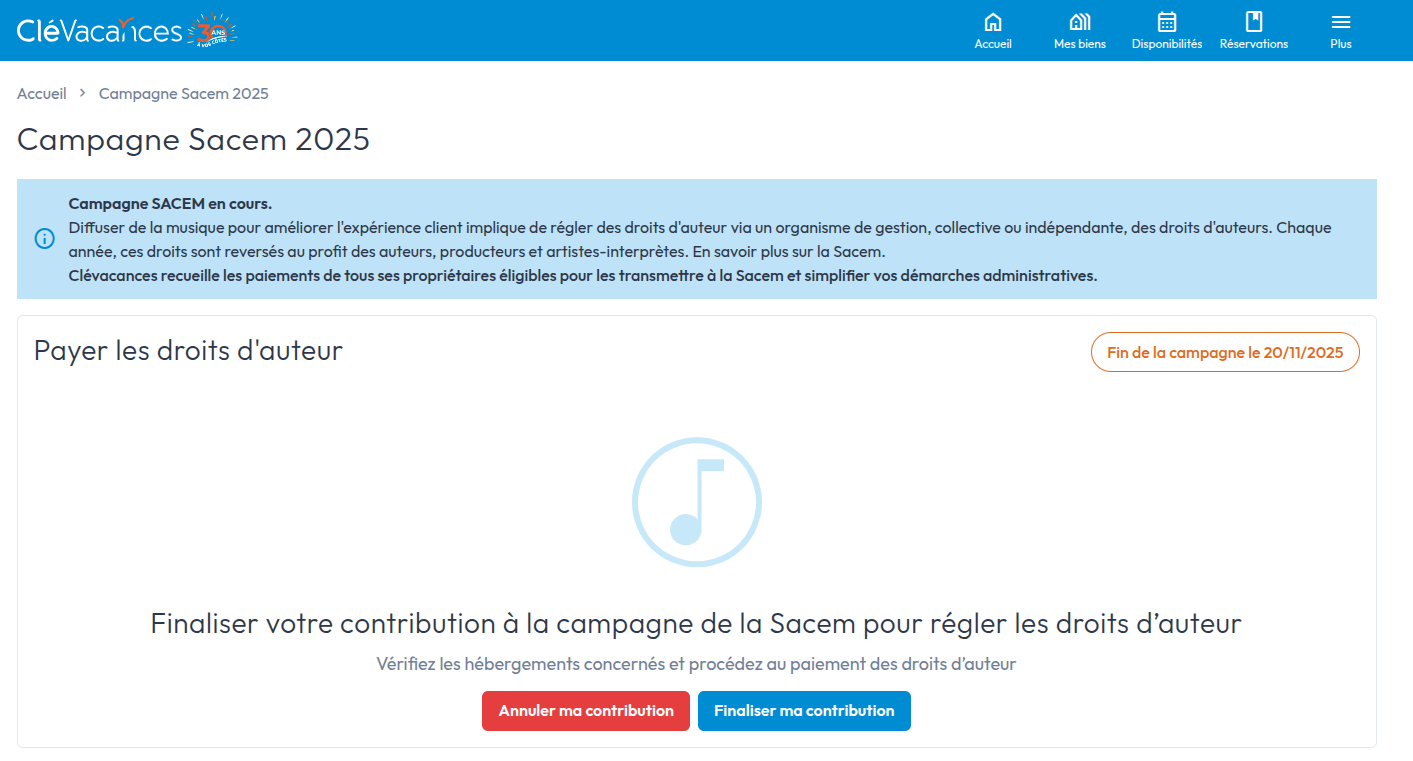Open the Mes biens houses icon
The height and width of the screenshot is (761, 1413).
click(x=1080, y=22)
